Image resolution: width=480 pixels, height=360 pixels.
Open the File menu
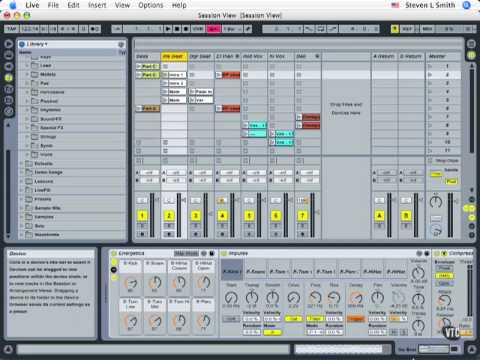tap(53, 5)
